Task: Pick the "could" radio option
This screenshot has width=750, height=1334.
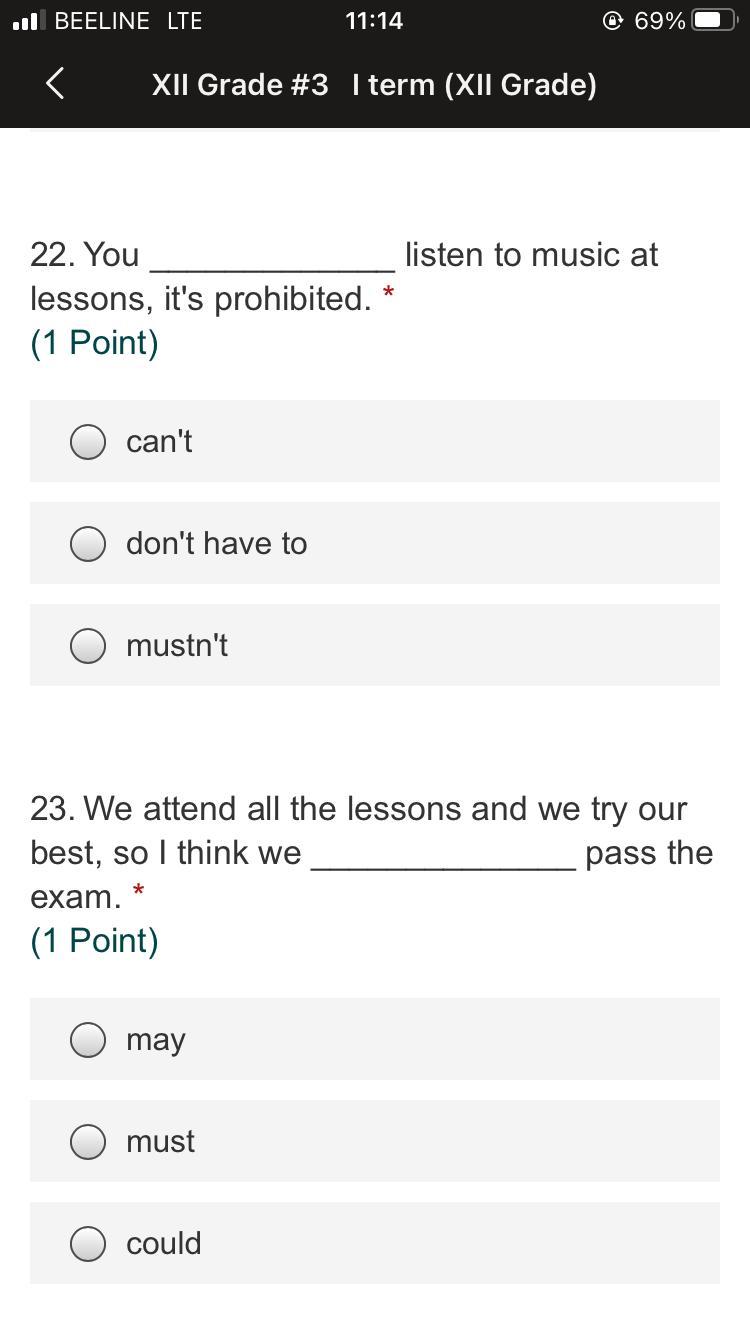Action: [88, 1243]
